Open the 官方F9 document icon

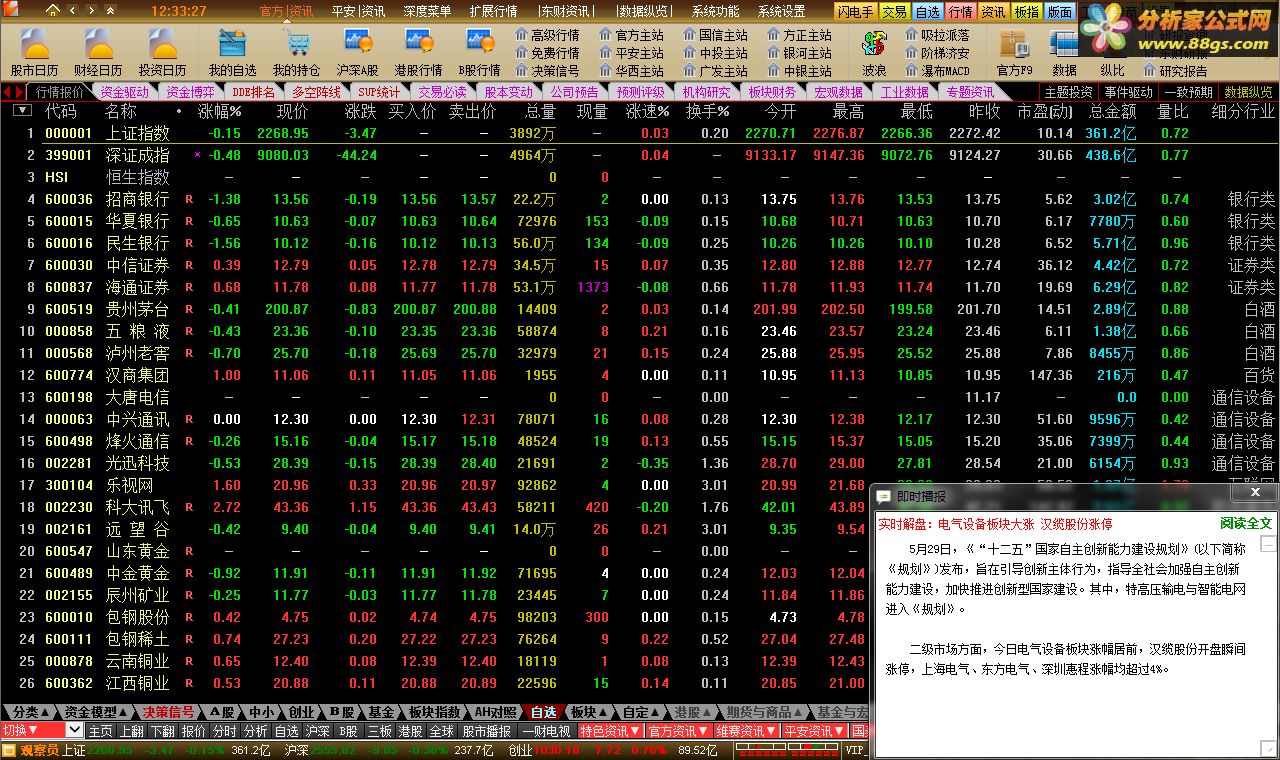[x=1014, y=52]
